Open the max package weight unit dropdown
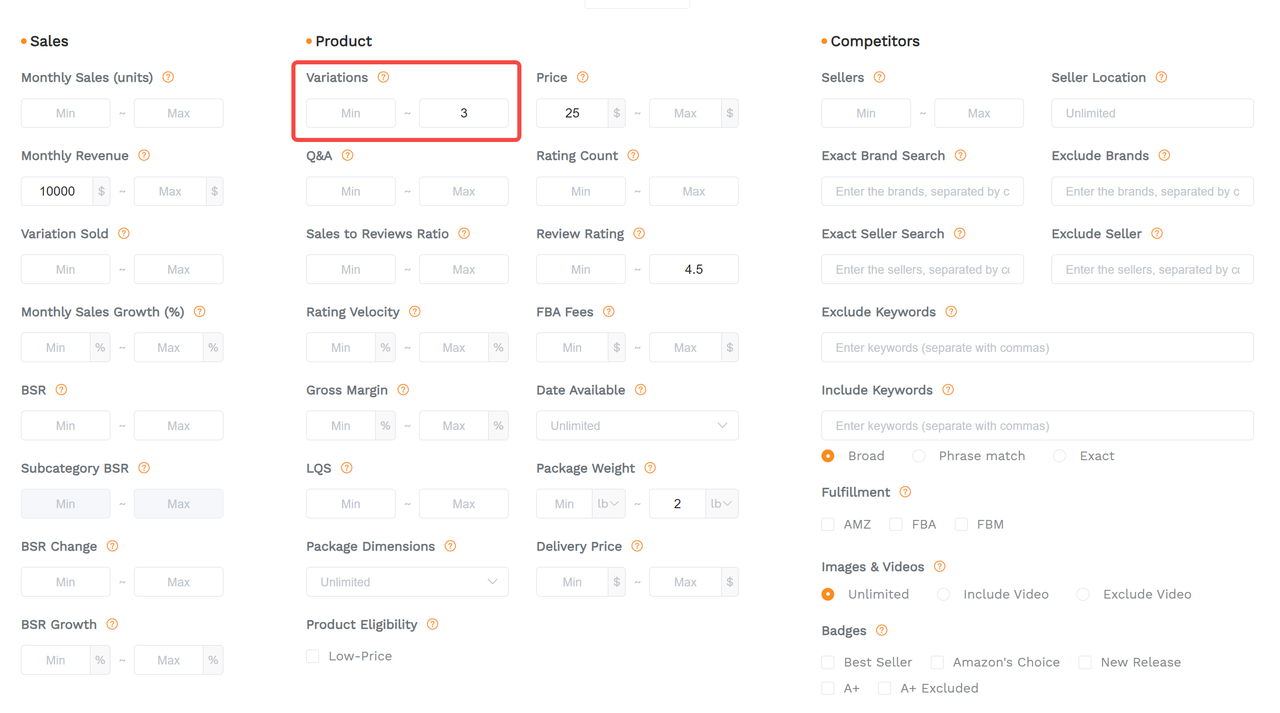The width and height of the screenshot is (1280, 713). click(722, 503)
